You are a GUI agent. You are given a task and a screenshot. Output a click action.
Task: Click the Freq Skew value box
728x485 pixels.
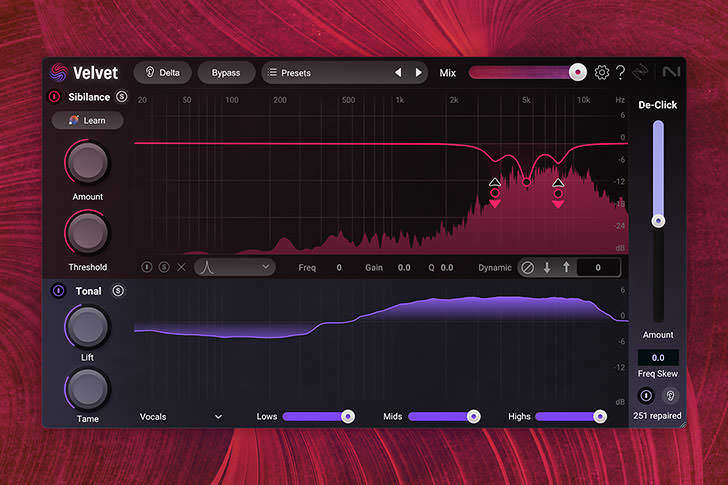[658, 357]
